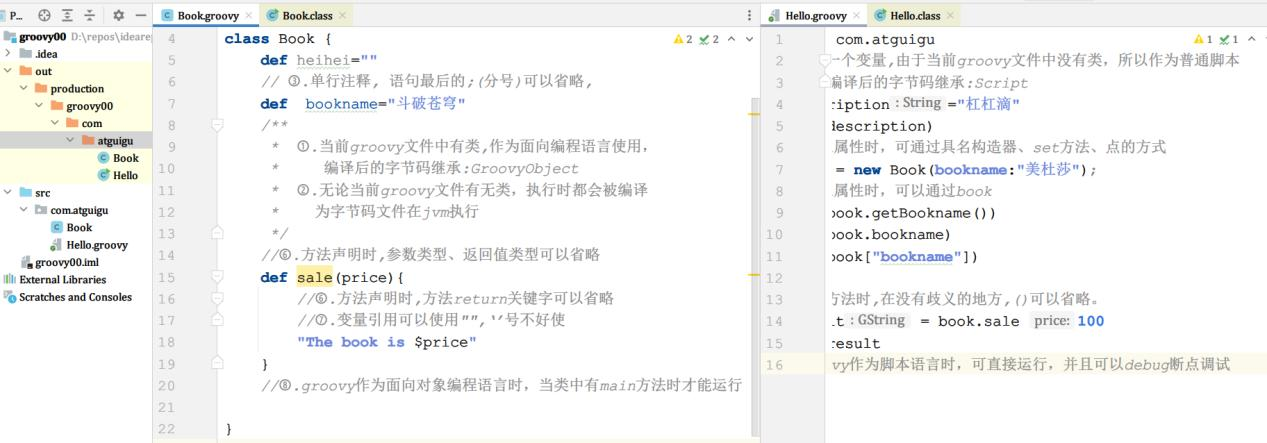Open Project panel gear options
The image size is (1267, 443).
point(118,16)
